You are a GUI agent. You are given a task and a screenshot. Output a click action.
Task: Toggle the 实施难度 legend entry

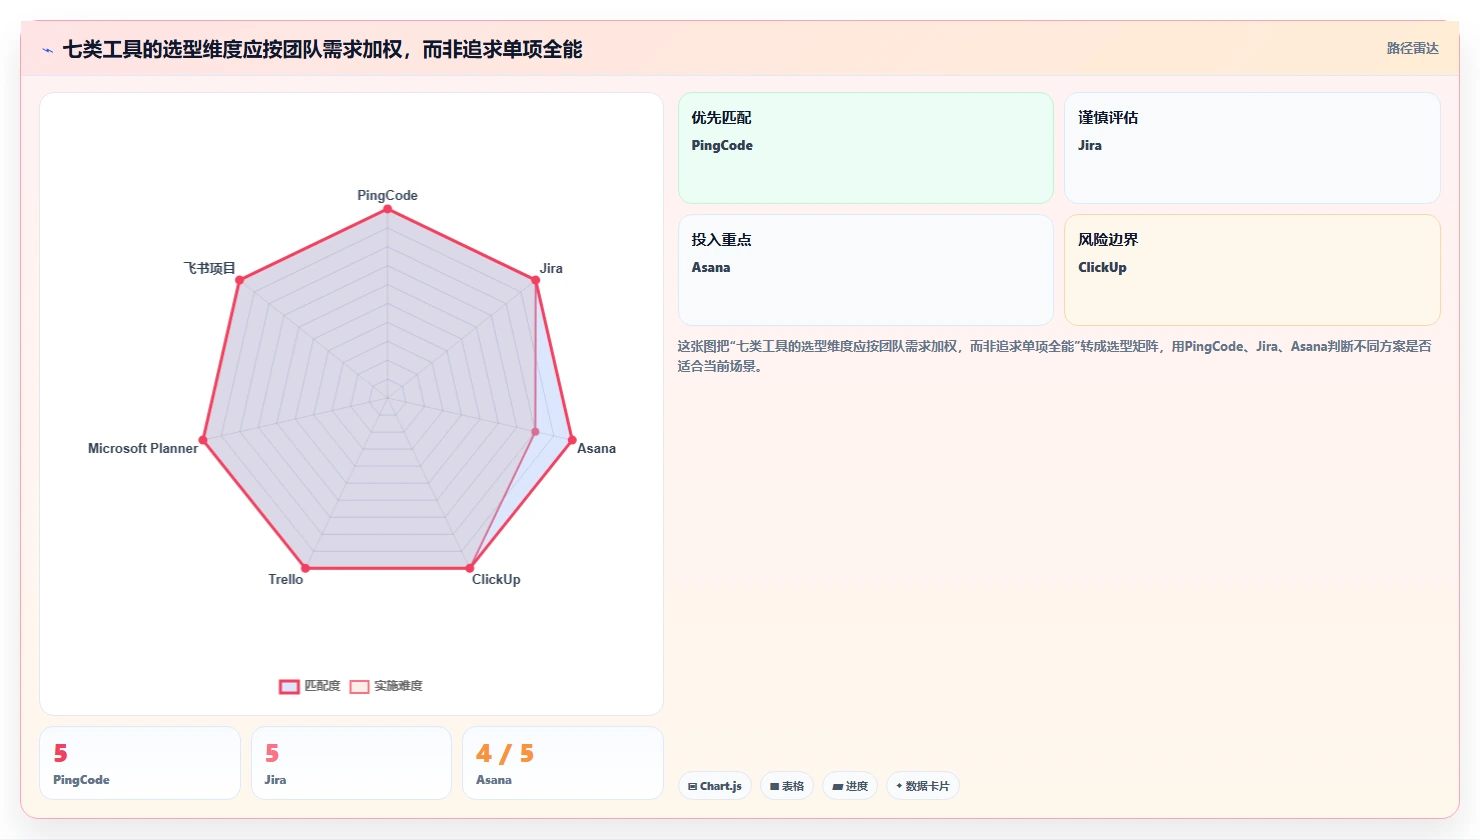[386, 686]
